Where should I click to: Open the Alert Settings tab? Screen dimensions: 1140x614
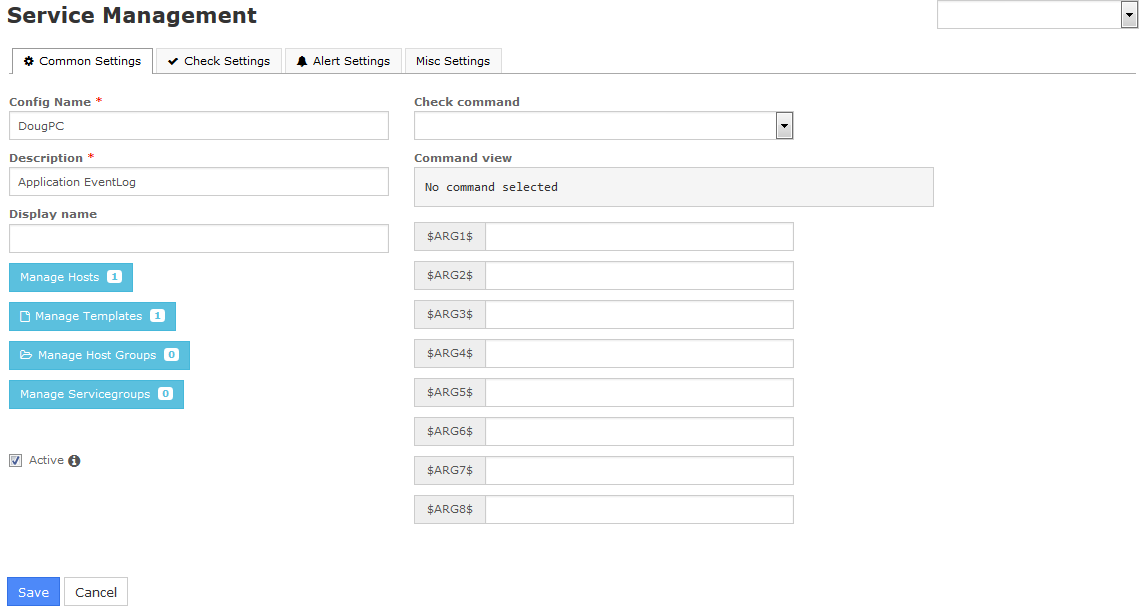pos(343,61)
